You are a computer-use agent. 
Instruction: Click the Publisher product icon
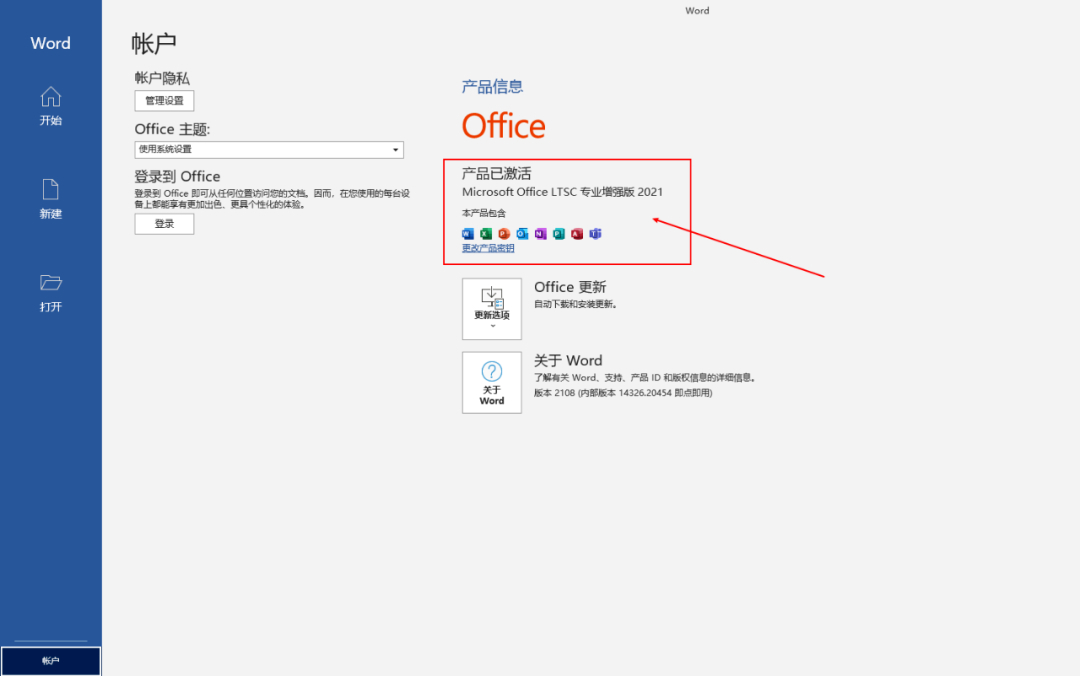click(559, 234)
